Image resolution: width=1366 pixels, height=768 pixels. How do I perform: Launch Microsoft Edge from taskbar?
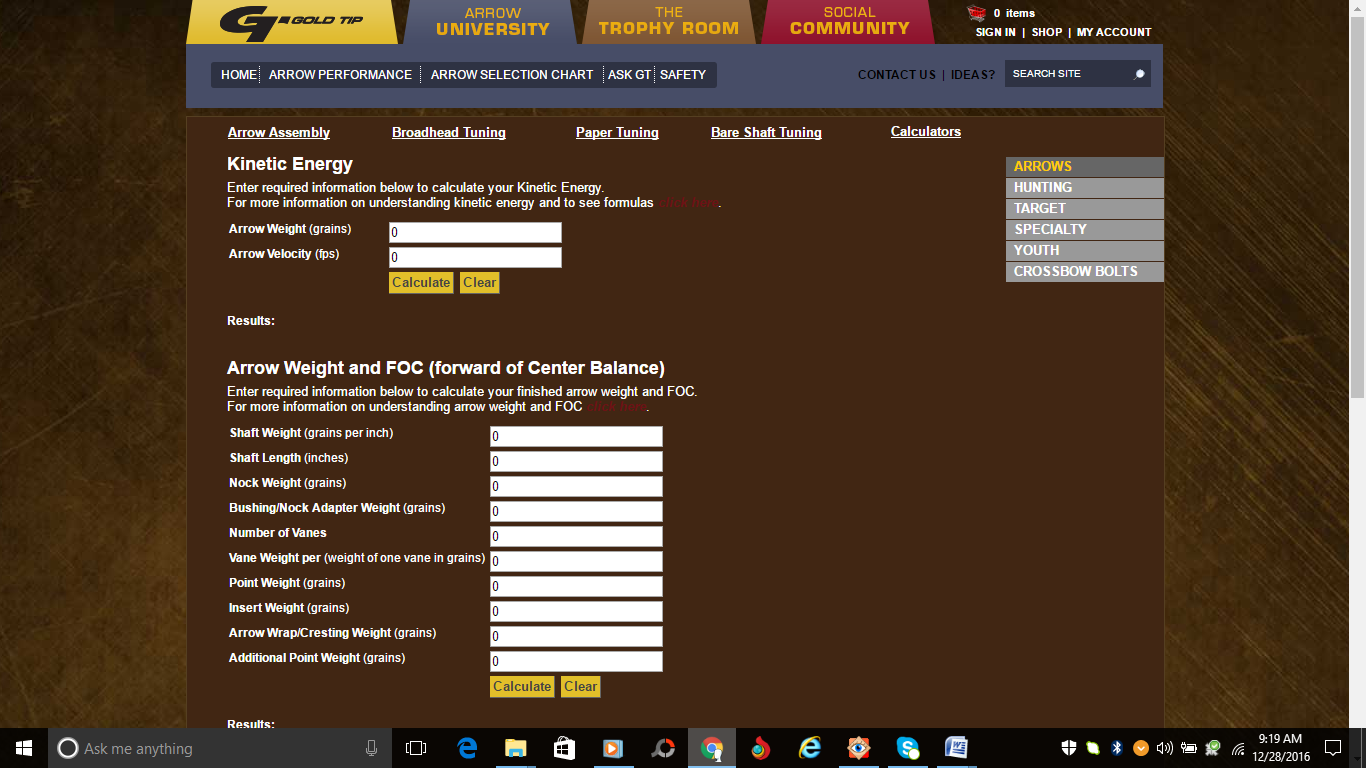(467, 748)
